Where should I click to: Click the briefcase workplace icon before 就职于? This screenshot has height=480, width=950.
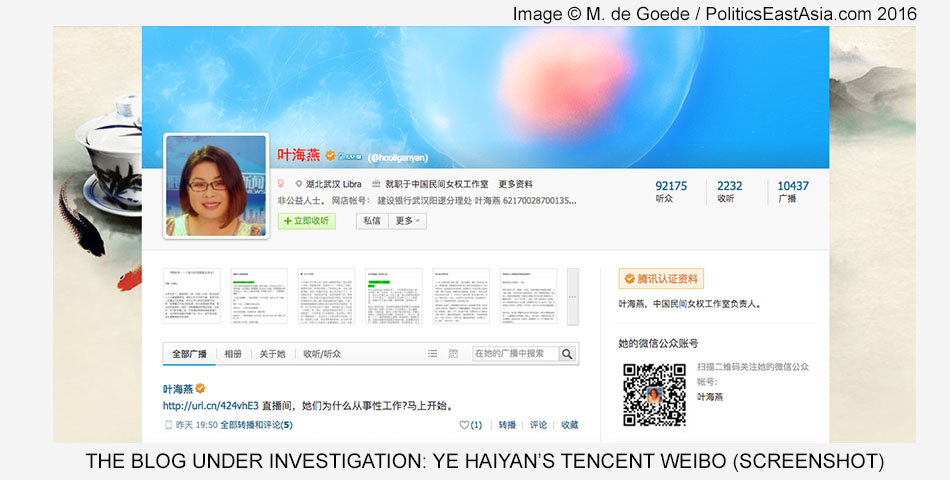(376, 184)
